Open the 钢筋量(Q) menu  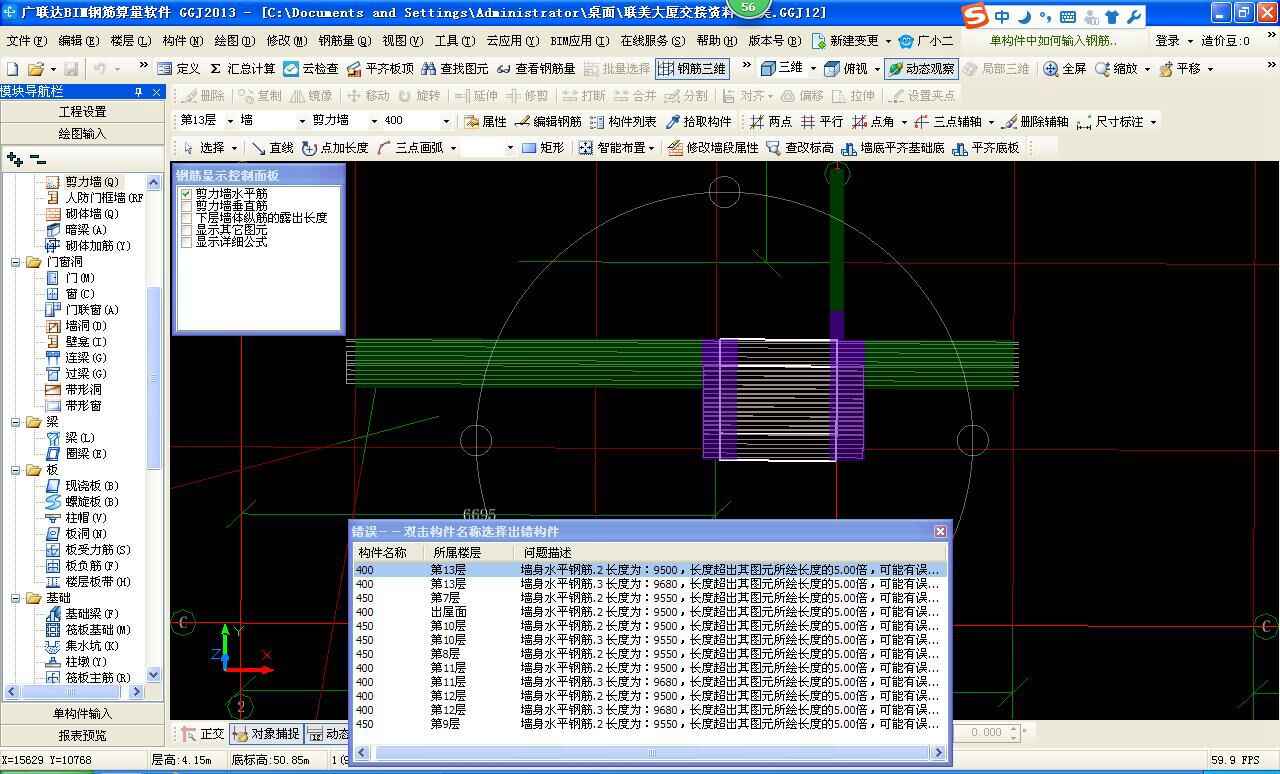(344, 41)
